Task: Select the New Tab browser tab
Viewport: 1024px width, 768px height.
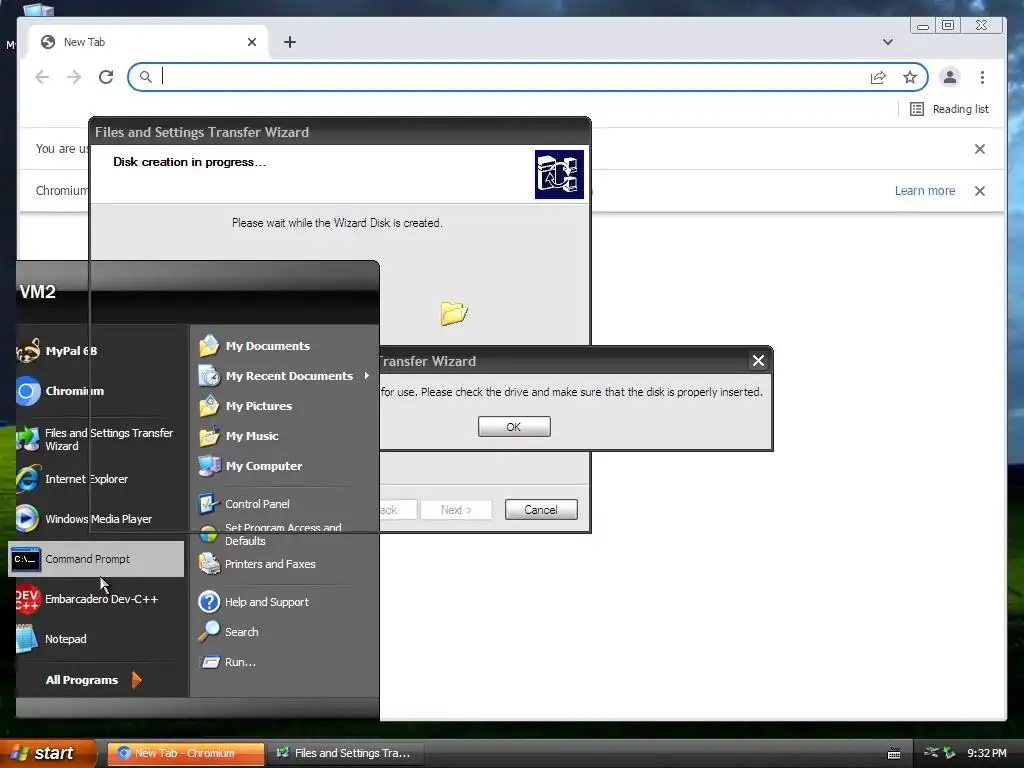Action: click(x=147, y=42)
